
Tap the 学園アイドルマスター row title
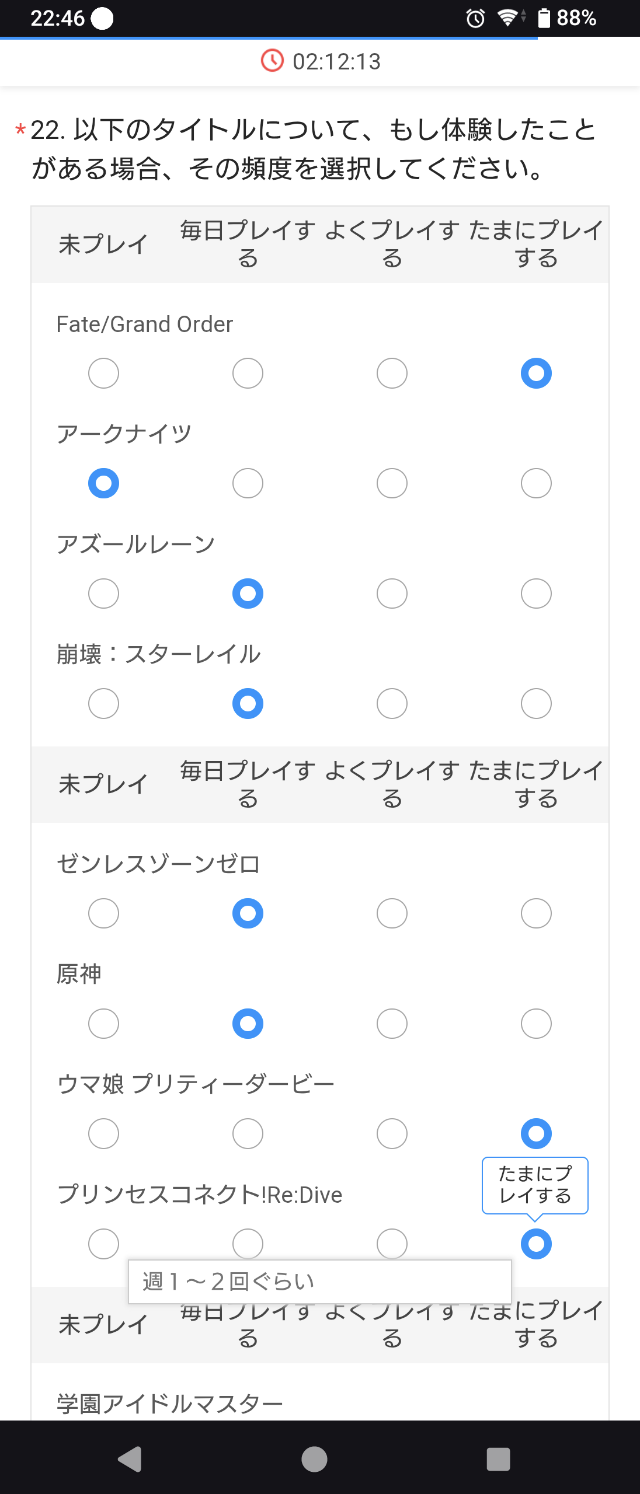point(170,1404)
